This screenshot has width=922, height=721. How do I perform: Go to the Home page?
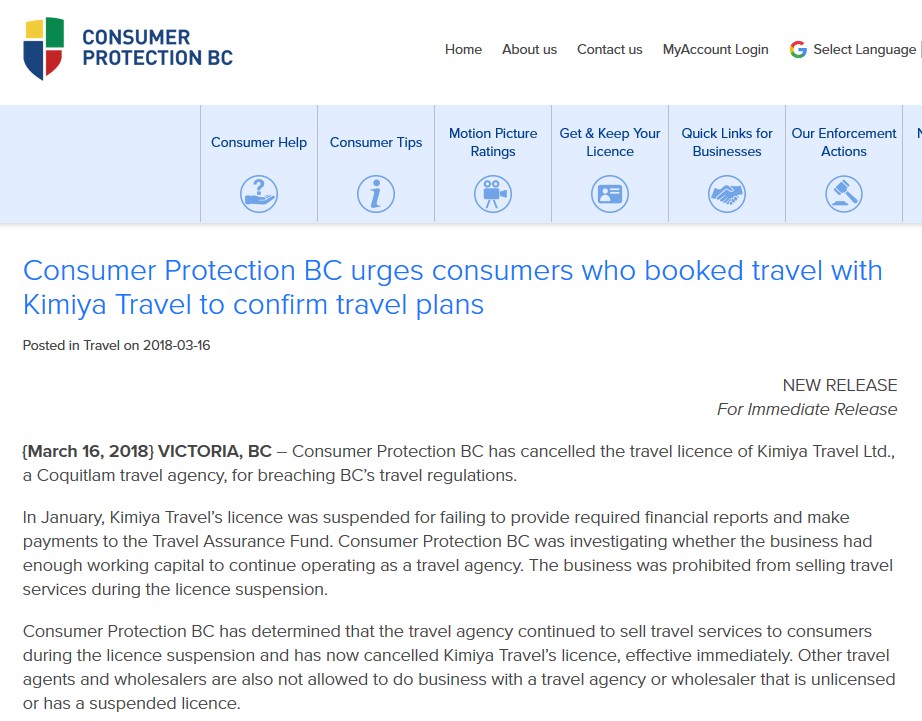point(463,49)
